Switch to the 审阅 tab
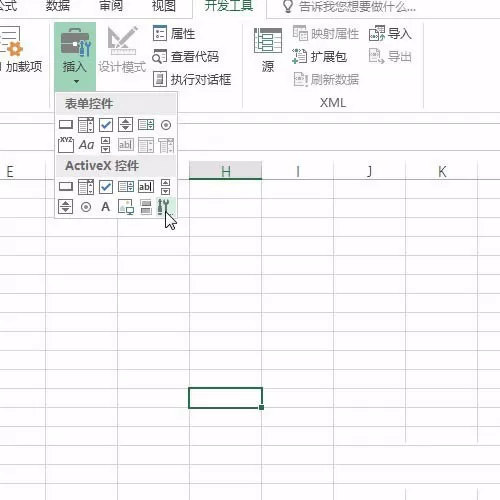Viewport: 500px width, 500px height. (x=111, y=5)
